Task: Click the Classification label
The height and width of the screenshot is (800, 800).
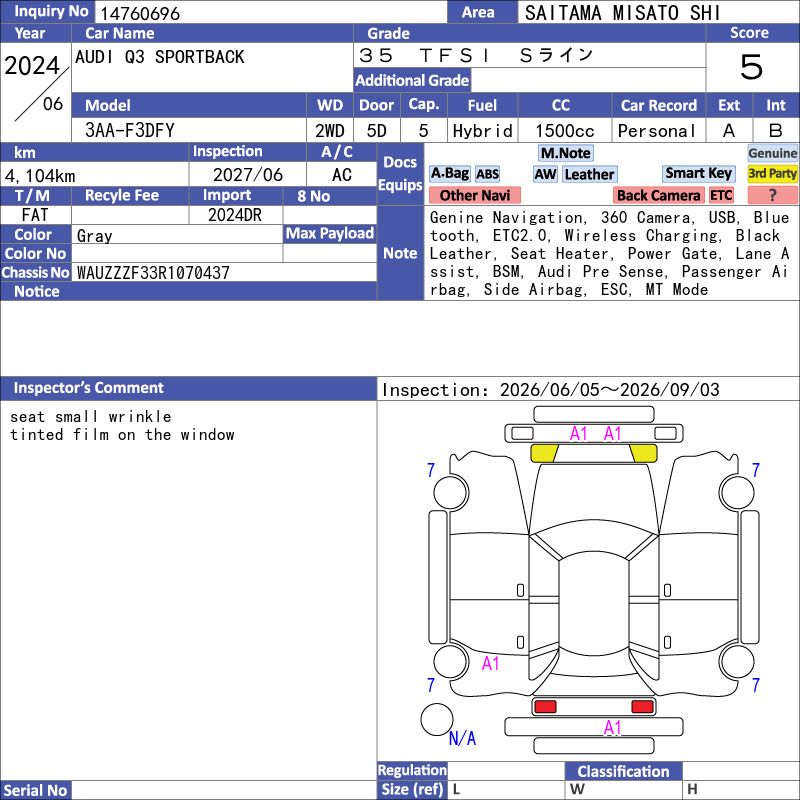Action: click(623, 771)
